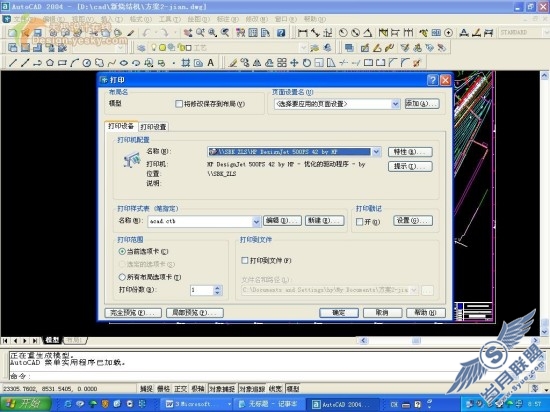This screenshot has width=550, height=412.
Task: Decrease 打印份数 with down arrow
Action: tap(217, 292)
